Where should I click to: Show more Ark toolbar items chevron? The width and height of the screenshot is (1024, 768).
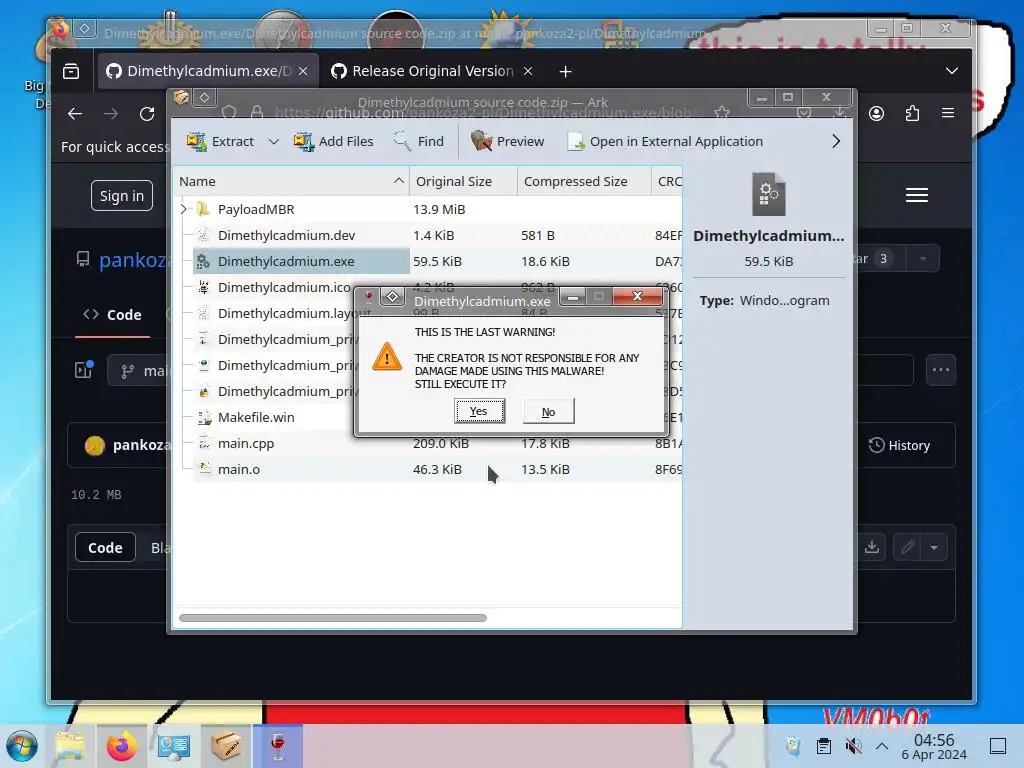836,141
